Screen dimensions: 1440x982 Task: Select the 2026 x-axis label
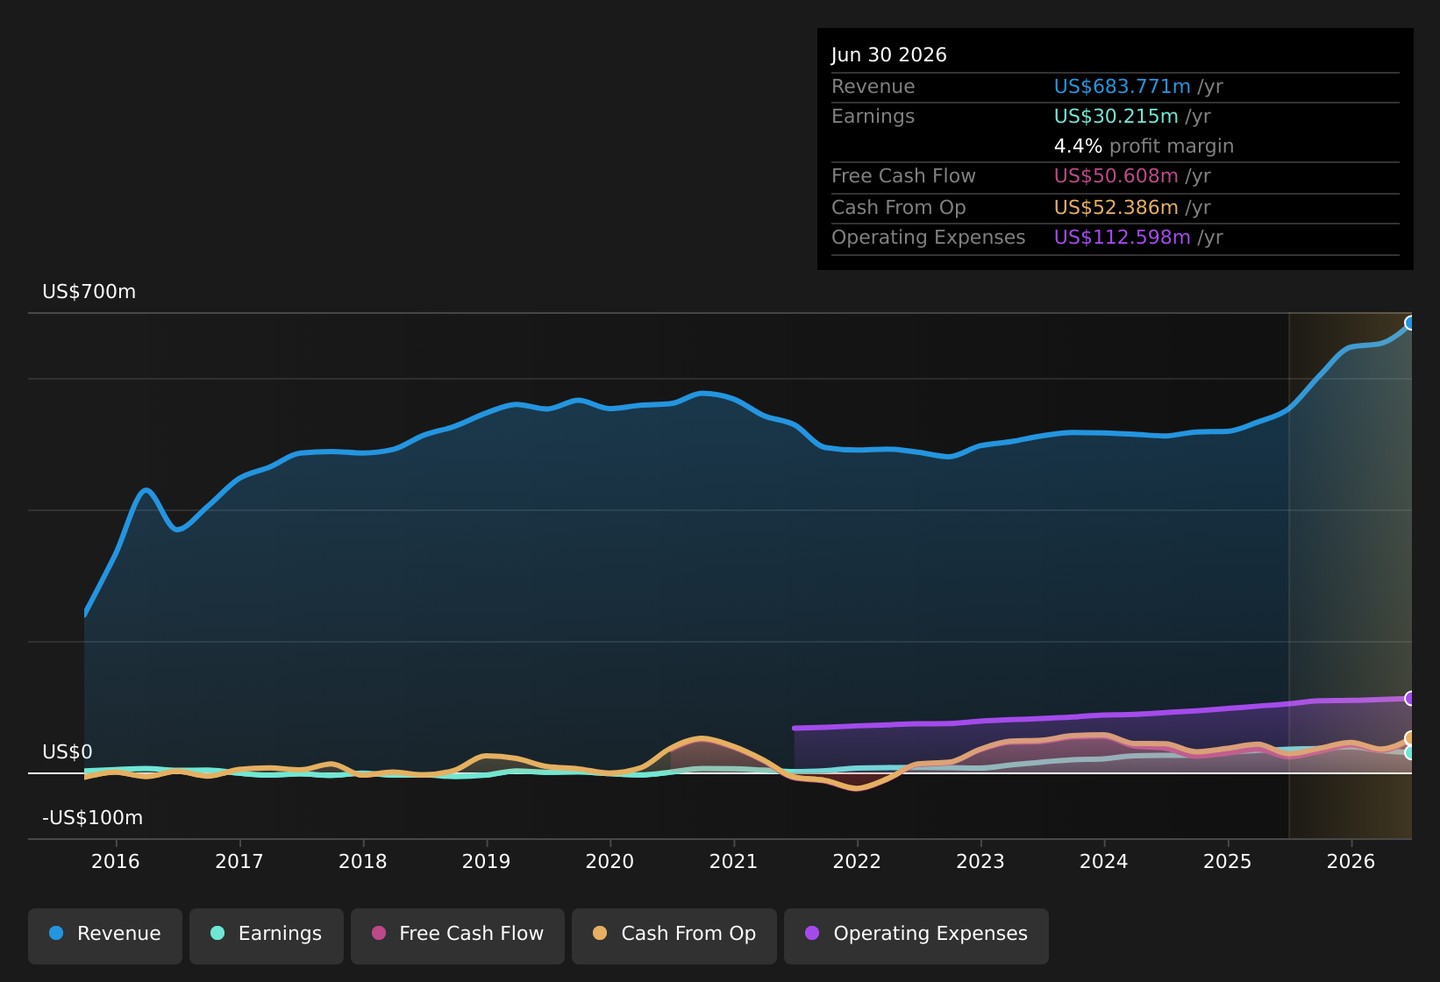coord(1351,862)
